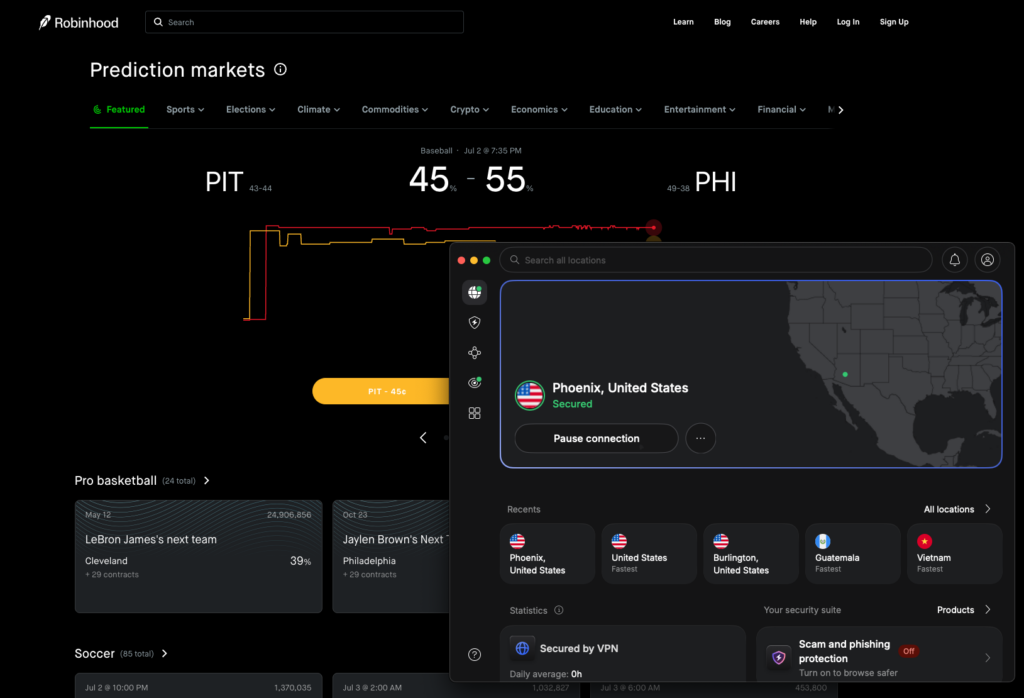This screenshot has width=1024, height=698.
Task: Expand the Sports category dropdown
Action: click(185, 110)
